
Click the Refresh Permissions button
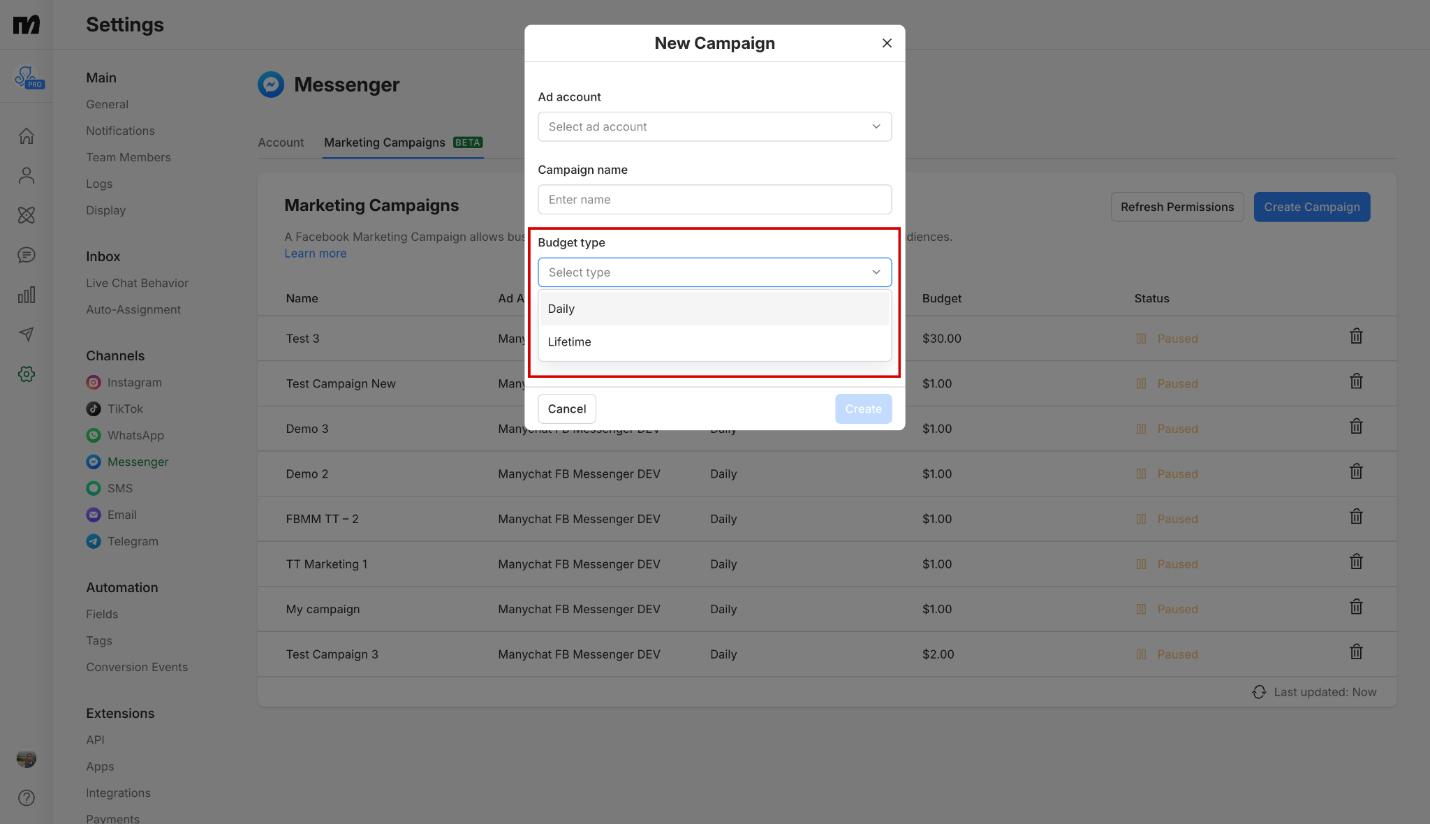coord(1177,207)
